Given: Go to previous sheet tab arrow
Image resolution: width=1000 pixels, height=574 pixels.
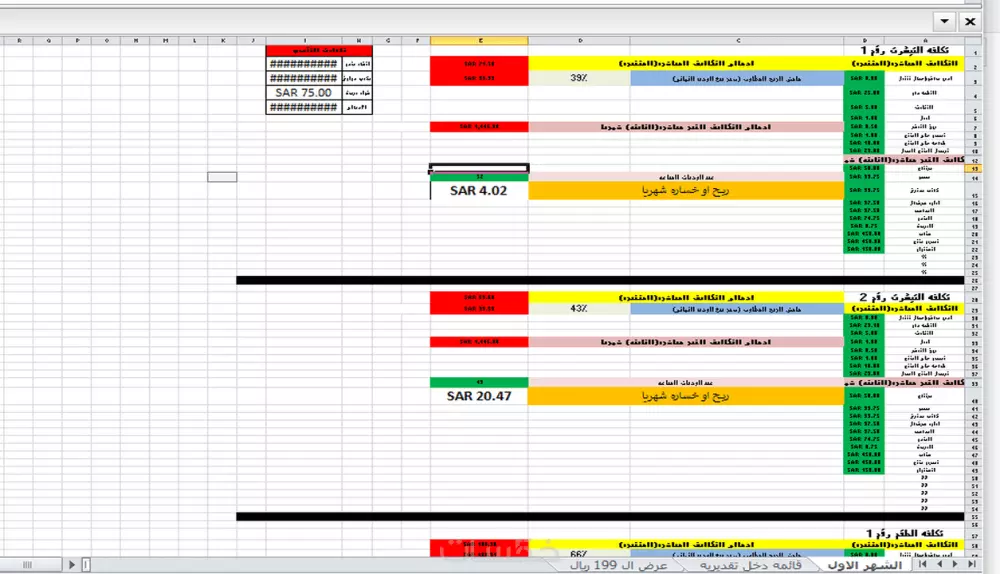Looking at the screenshot, I should pyautogui.click(x=939, y=564).
